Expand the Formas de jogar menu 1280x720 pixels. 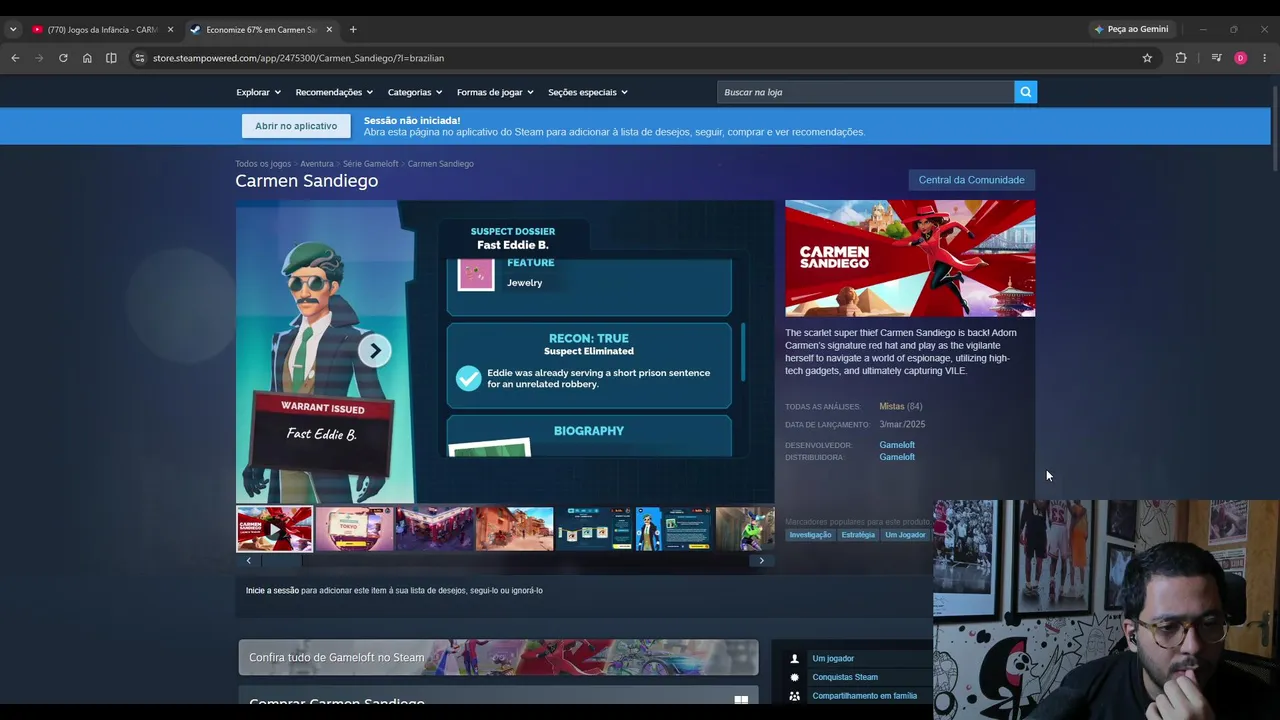pyautogui.click(x=495, y=92)
